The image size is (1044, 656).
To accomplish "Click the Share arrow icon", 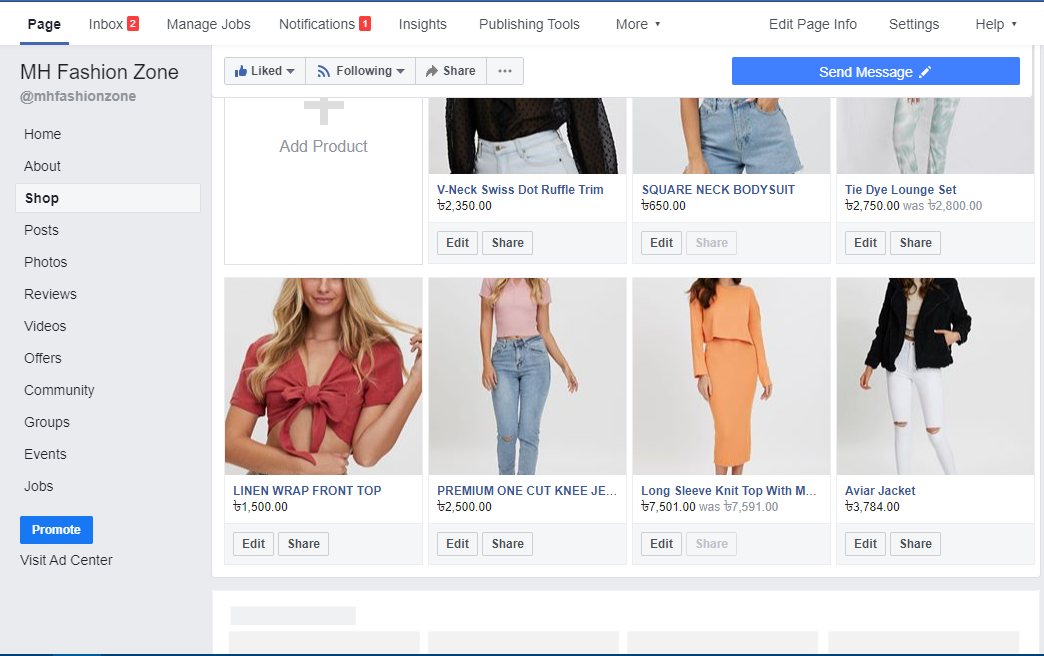I will pos(434,71).
